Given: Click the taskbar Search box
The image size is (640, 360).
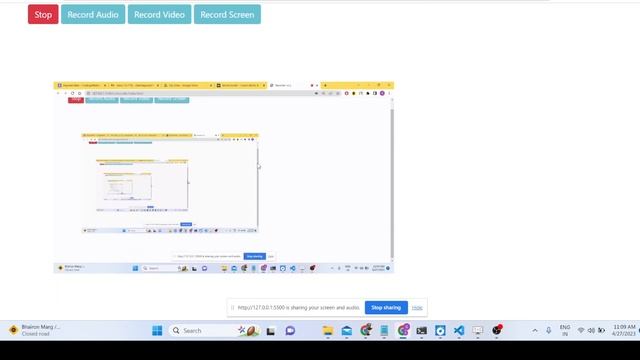Looking at the screenshot, I should coord(214,331).
